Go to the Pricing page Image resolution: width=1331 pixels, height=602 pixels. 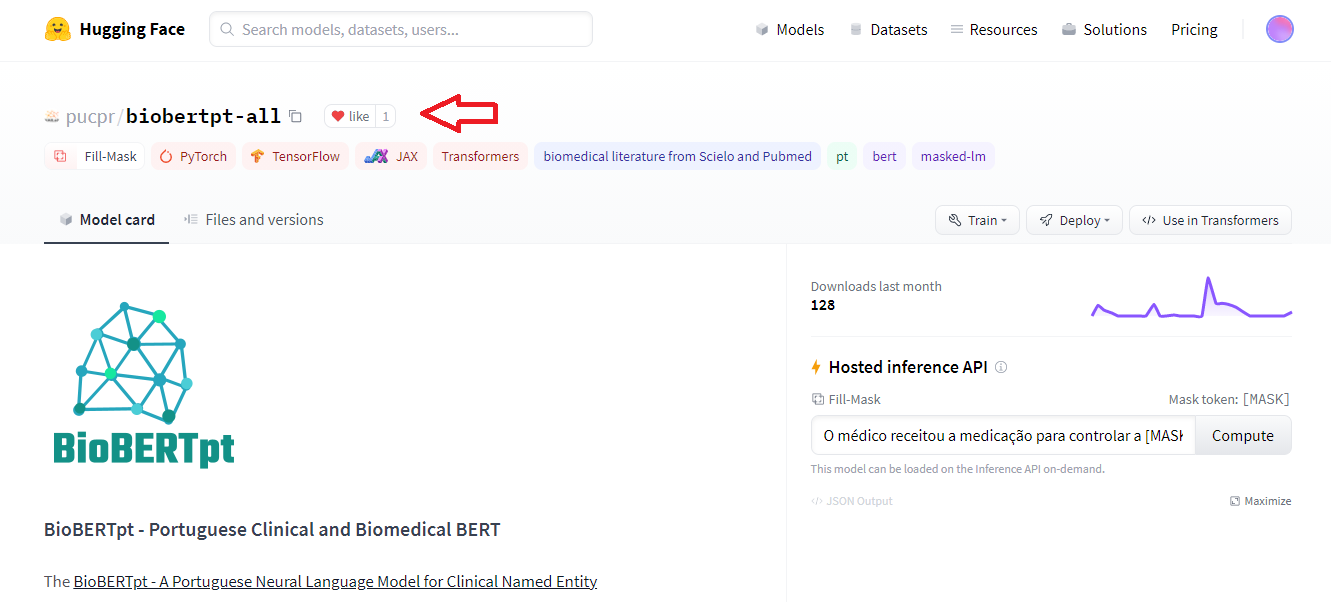coord(1194,30)
